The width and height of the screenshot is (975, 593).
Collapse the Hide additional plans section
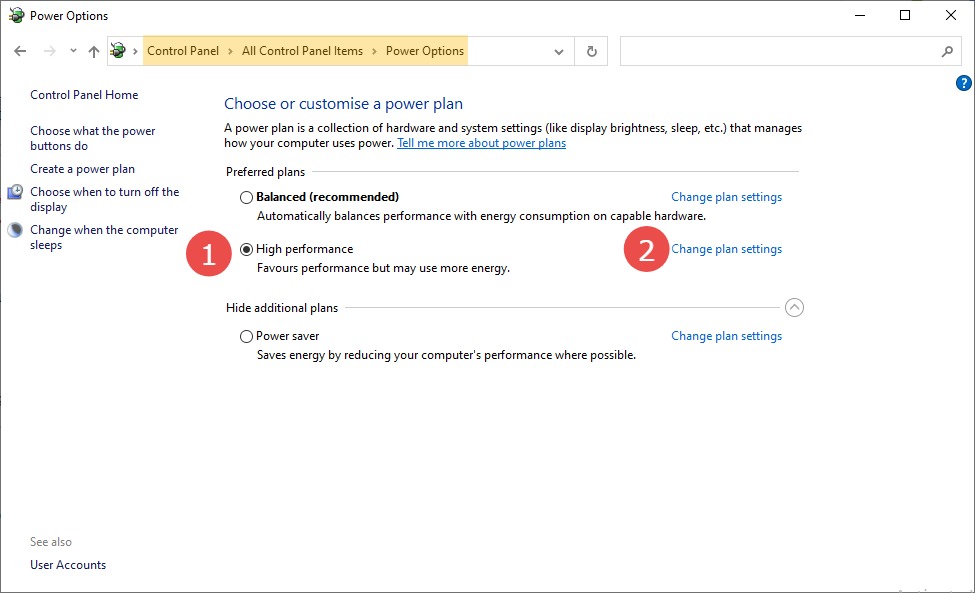(794, 308)
